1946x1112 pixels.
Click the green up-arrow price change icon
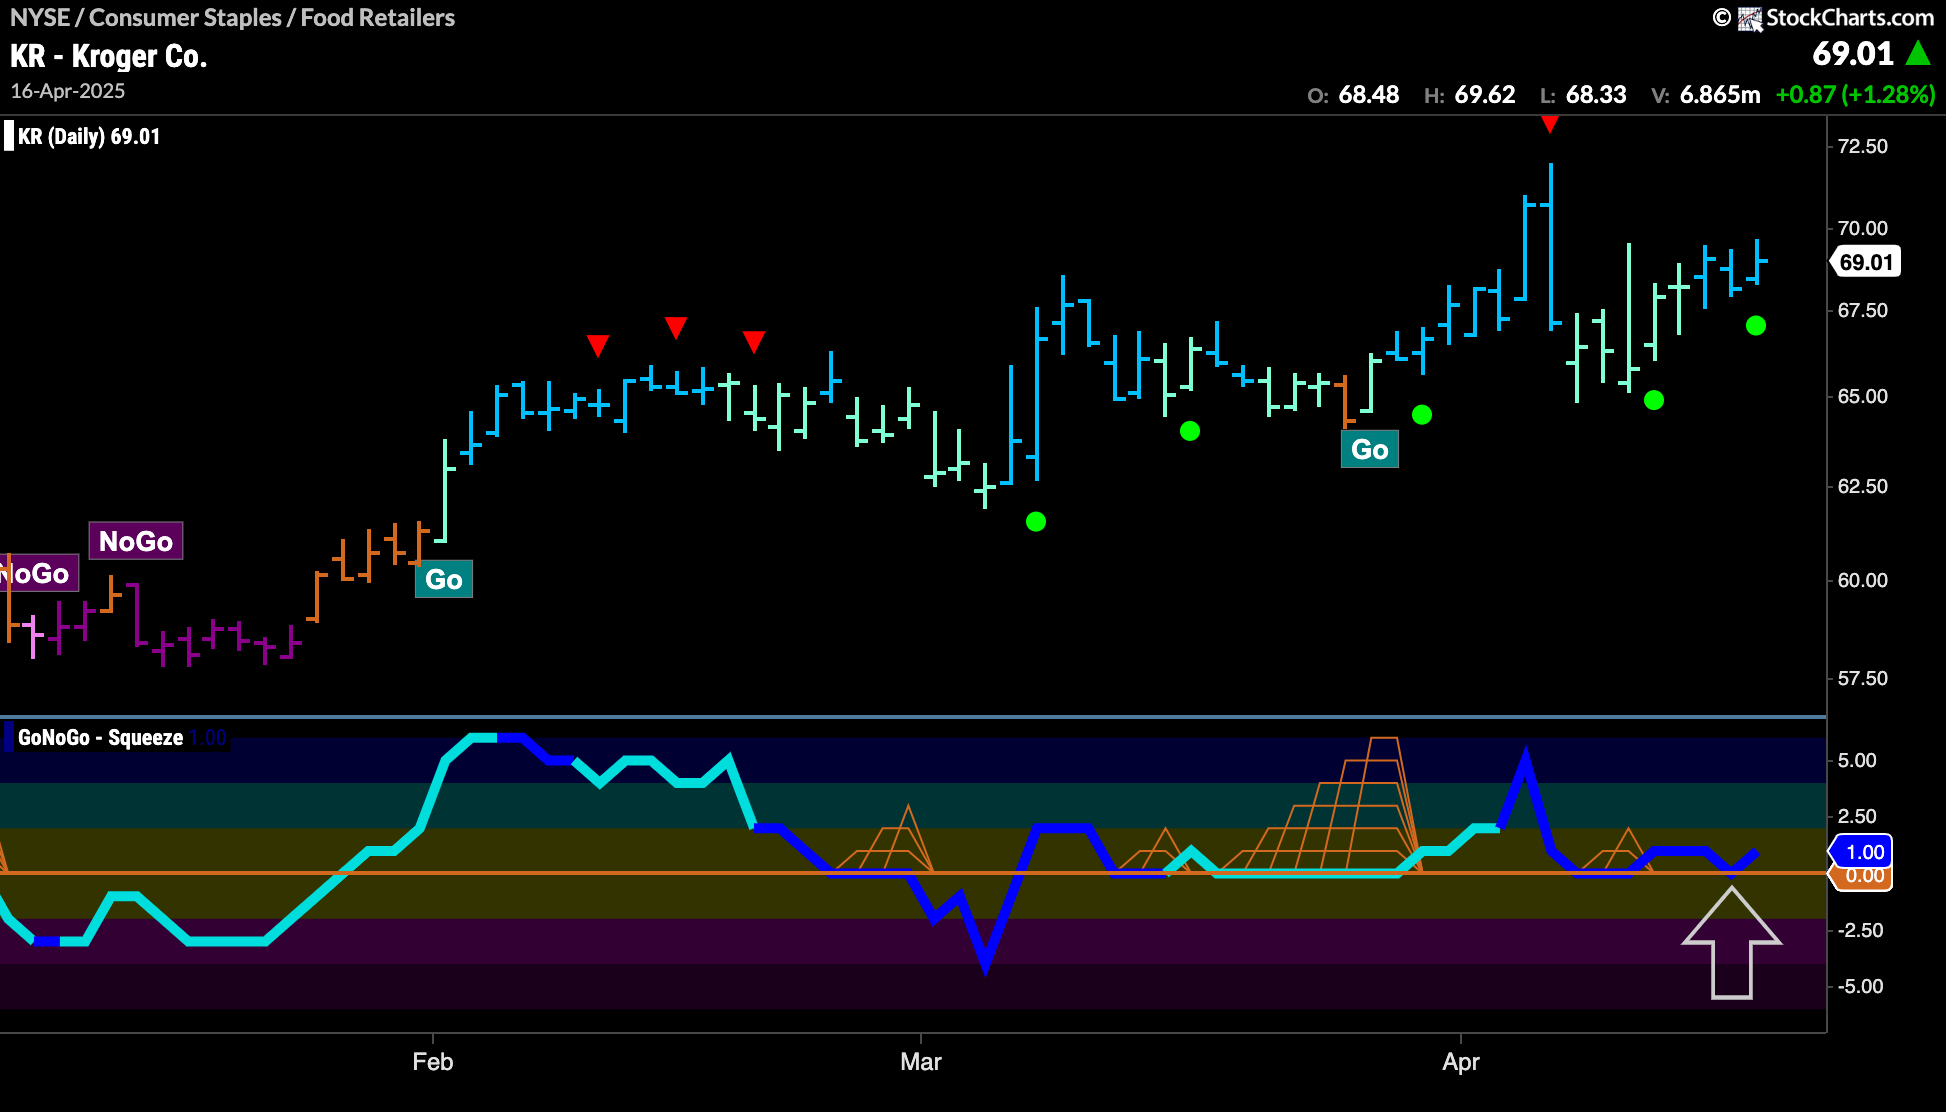(x=1918, y=53)
